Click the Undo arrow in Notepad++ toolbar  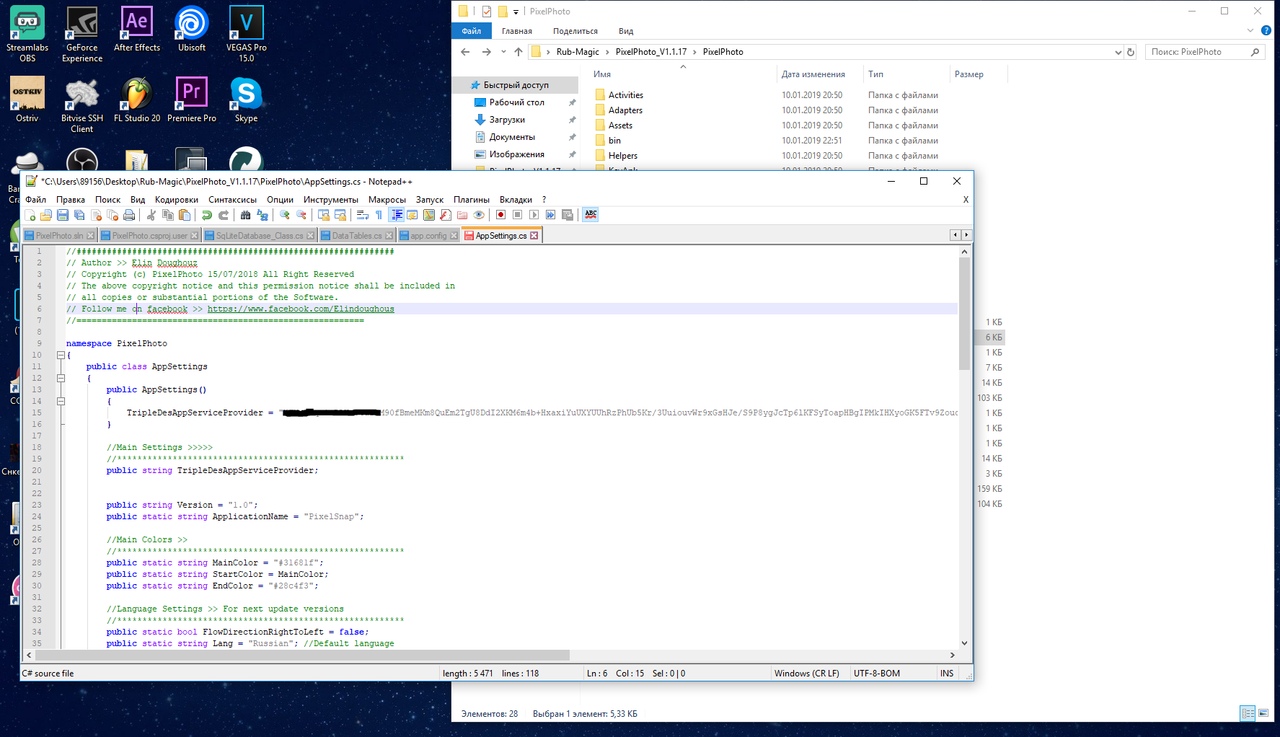(207, 215)
